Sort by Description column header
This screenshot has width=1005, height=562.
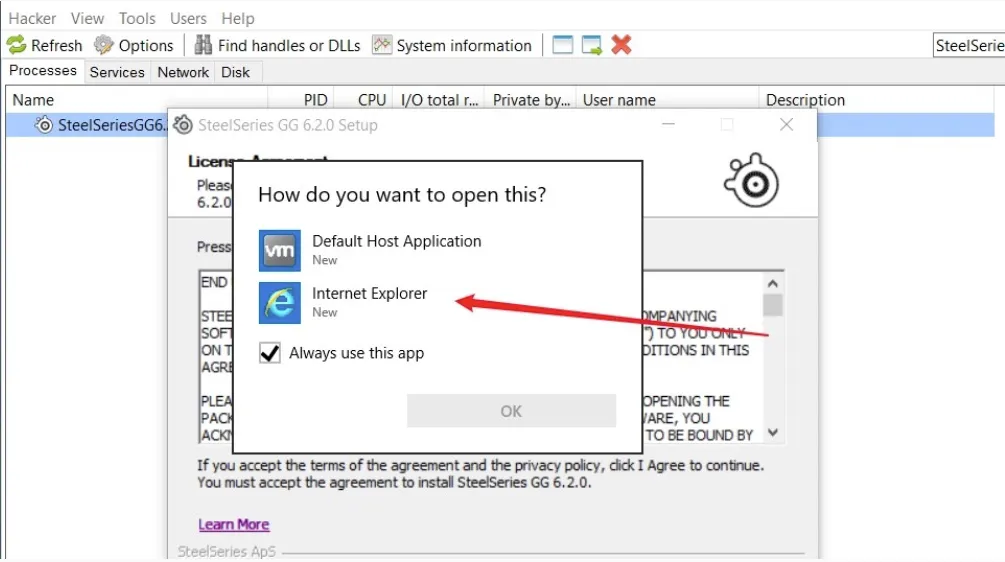pos(877,100)
